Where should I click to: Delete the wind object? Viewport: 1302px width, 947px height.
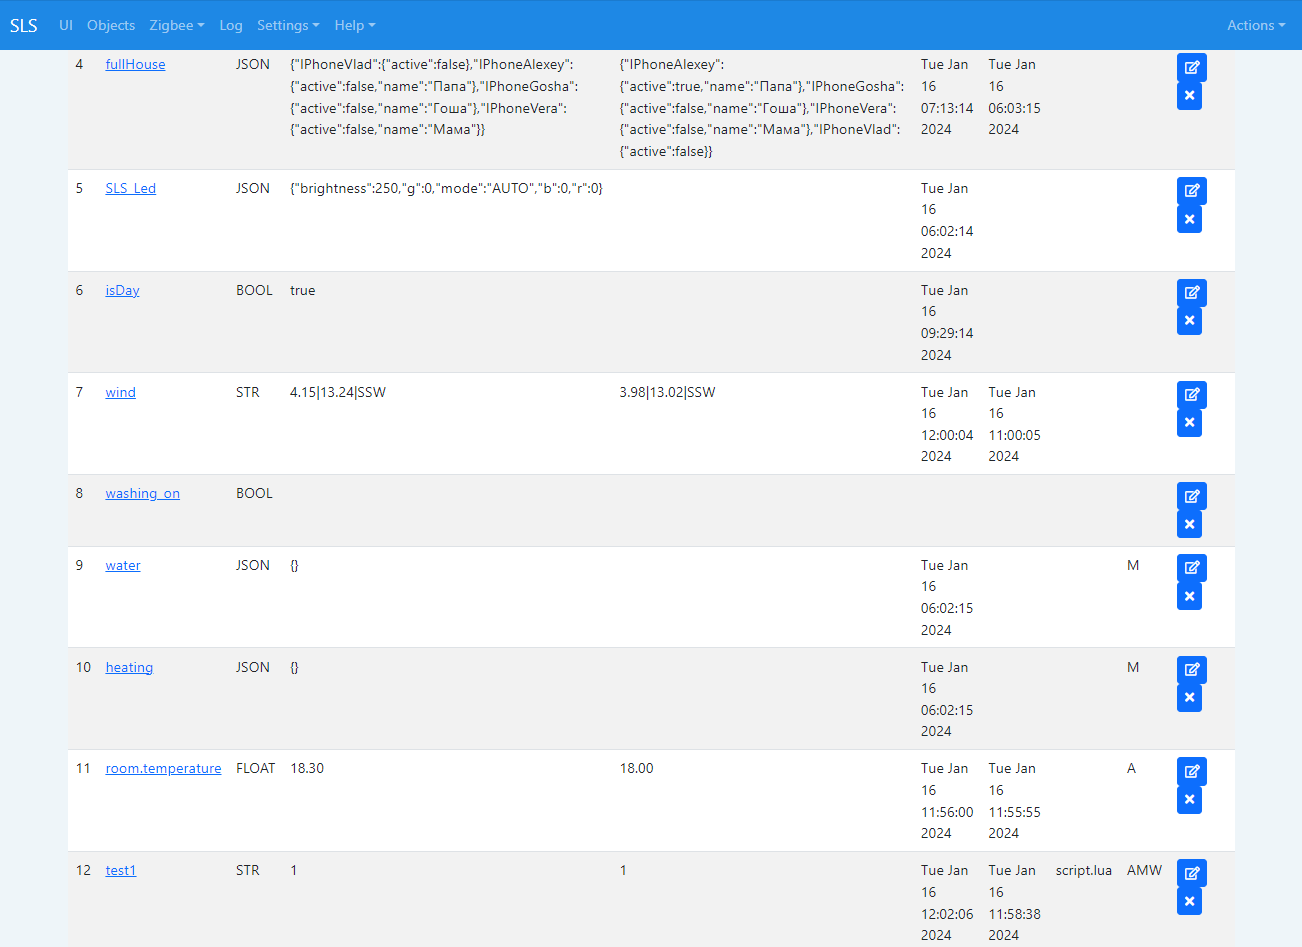(1189, 423)
